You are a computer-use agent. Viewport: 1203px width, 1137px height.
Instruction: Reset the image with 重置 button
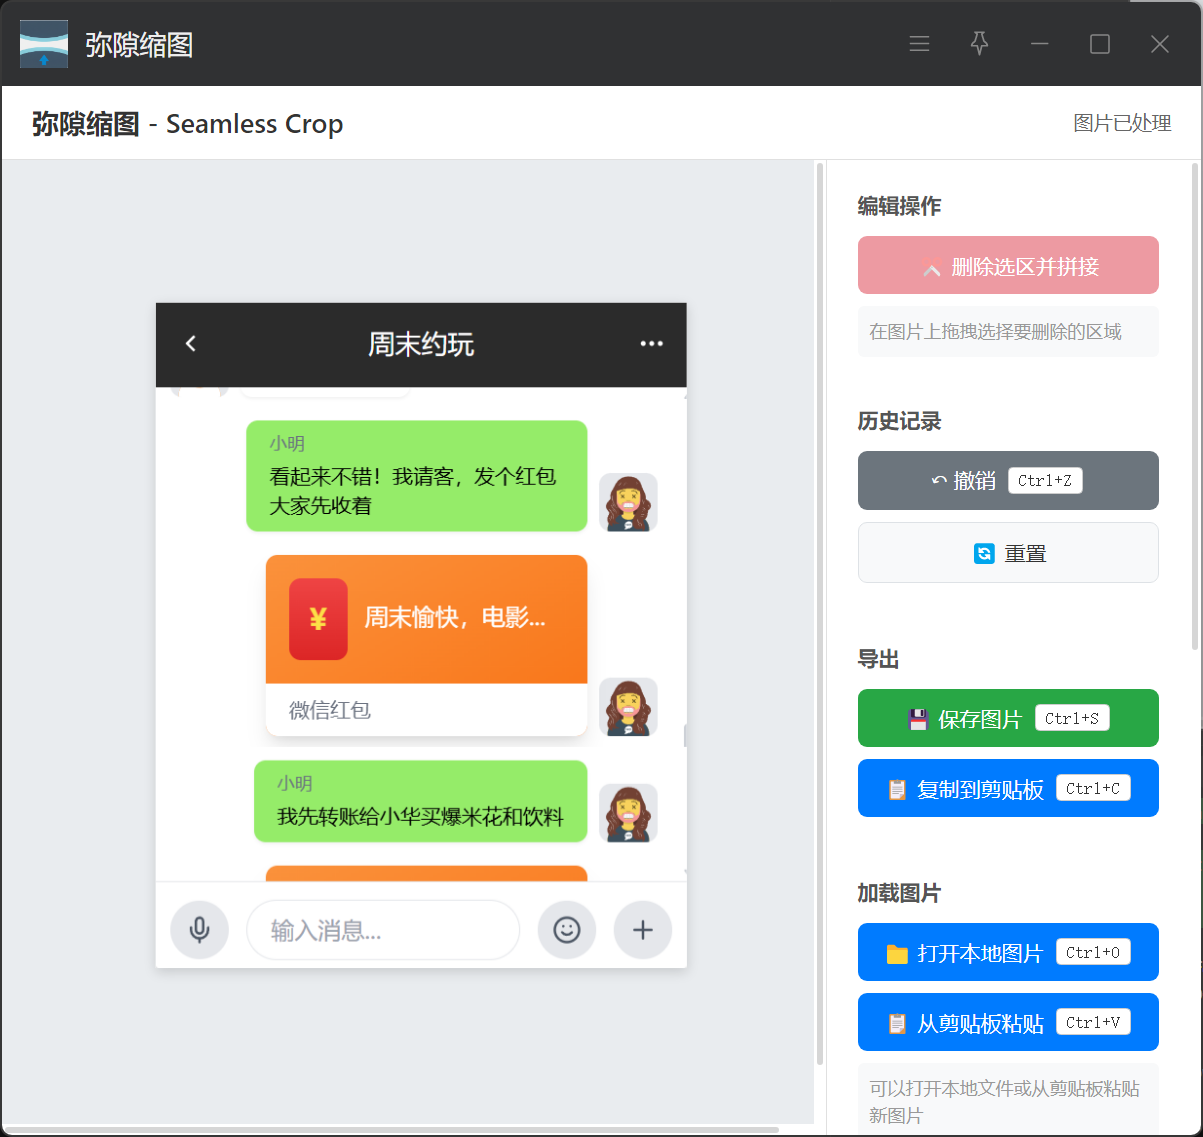(x=1008, y=553)
